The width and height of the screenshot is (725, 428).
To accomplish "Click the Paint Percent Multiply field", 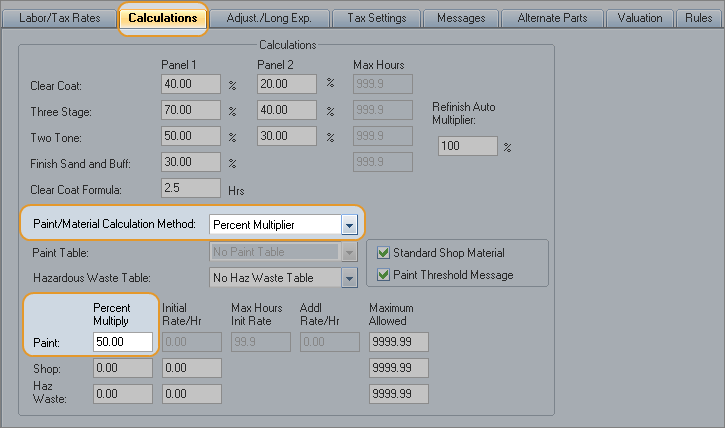I will [x=122, y=342].
